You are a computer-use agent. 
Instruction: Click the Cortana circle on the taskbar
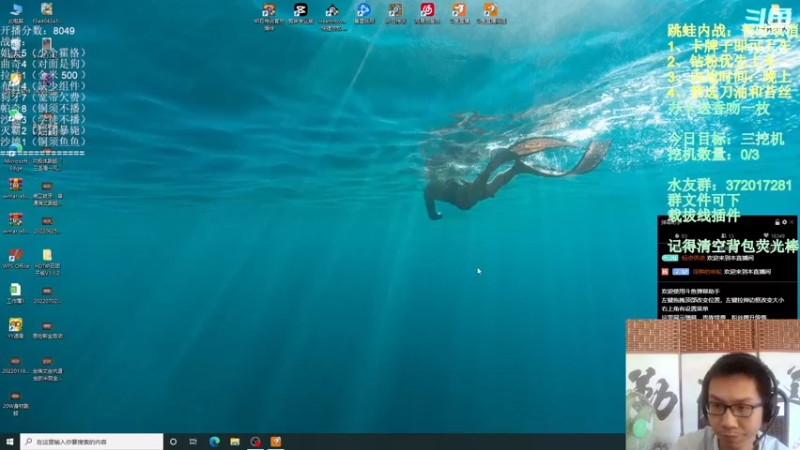pos(173,441)
